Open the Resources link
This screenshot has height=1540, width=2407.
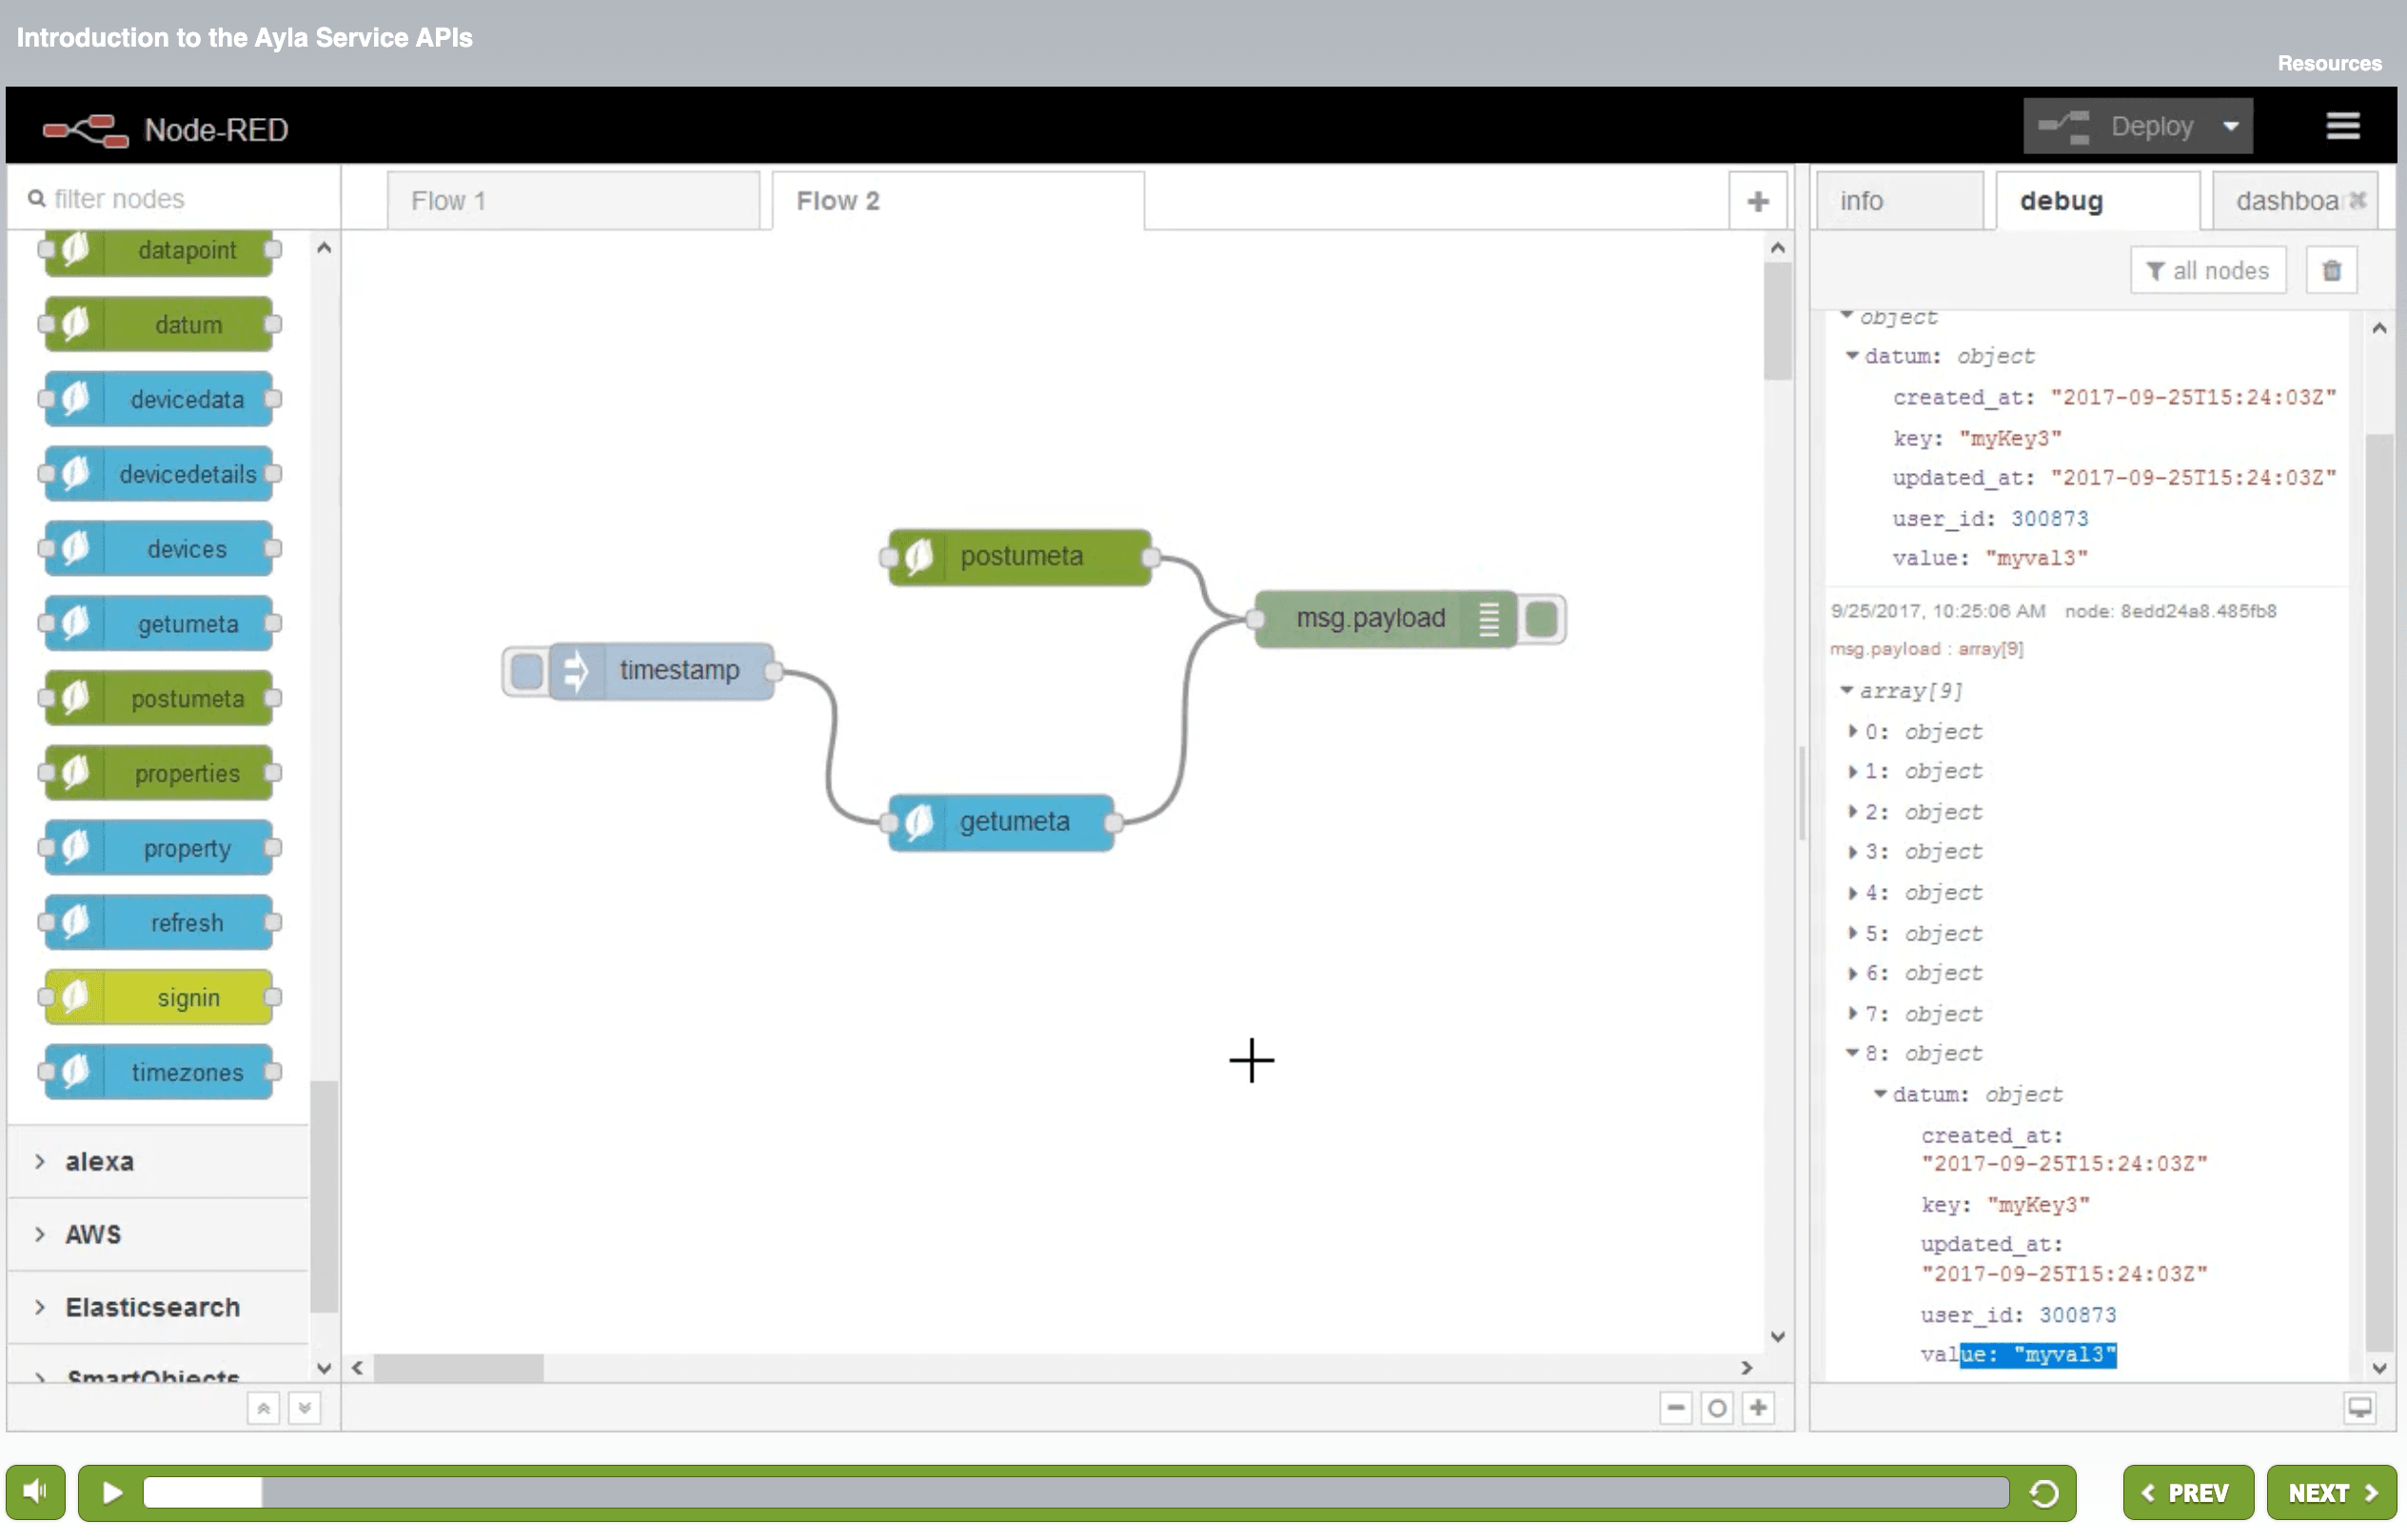tap(2330, 63)
